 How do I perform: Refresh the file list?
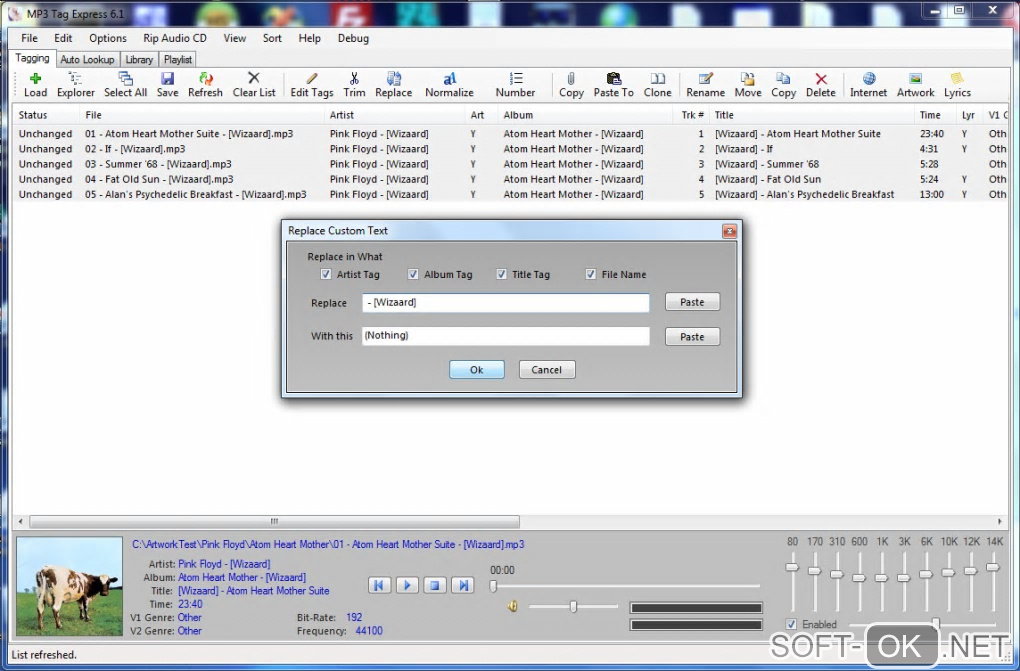point(206,85)
